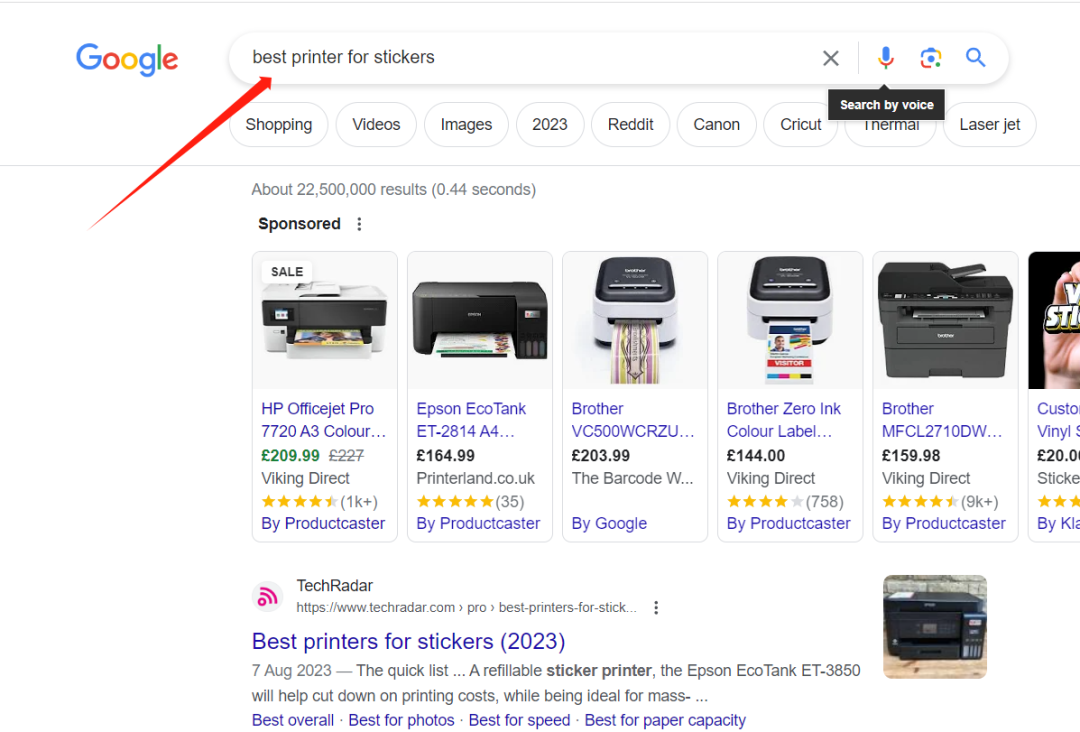Viewport: 1080px width, 732px height.
Task: Apply the 2023 filter chip
Action: pos(550,125)
